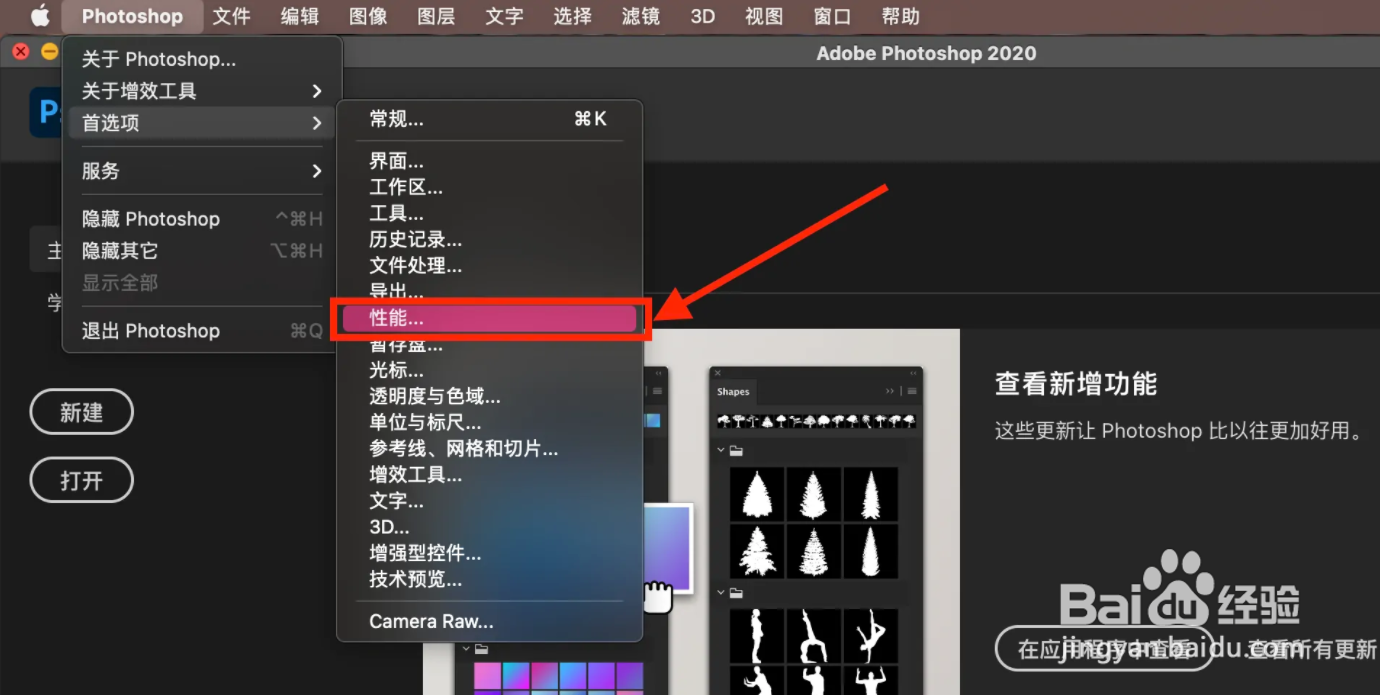Open the 文件 menu
This screenshot has height=695, width=1380.
[x=232, y=16]
